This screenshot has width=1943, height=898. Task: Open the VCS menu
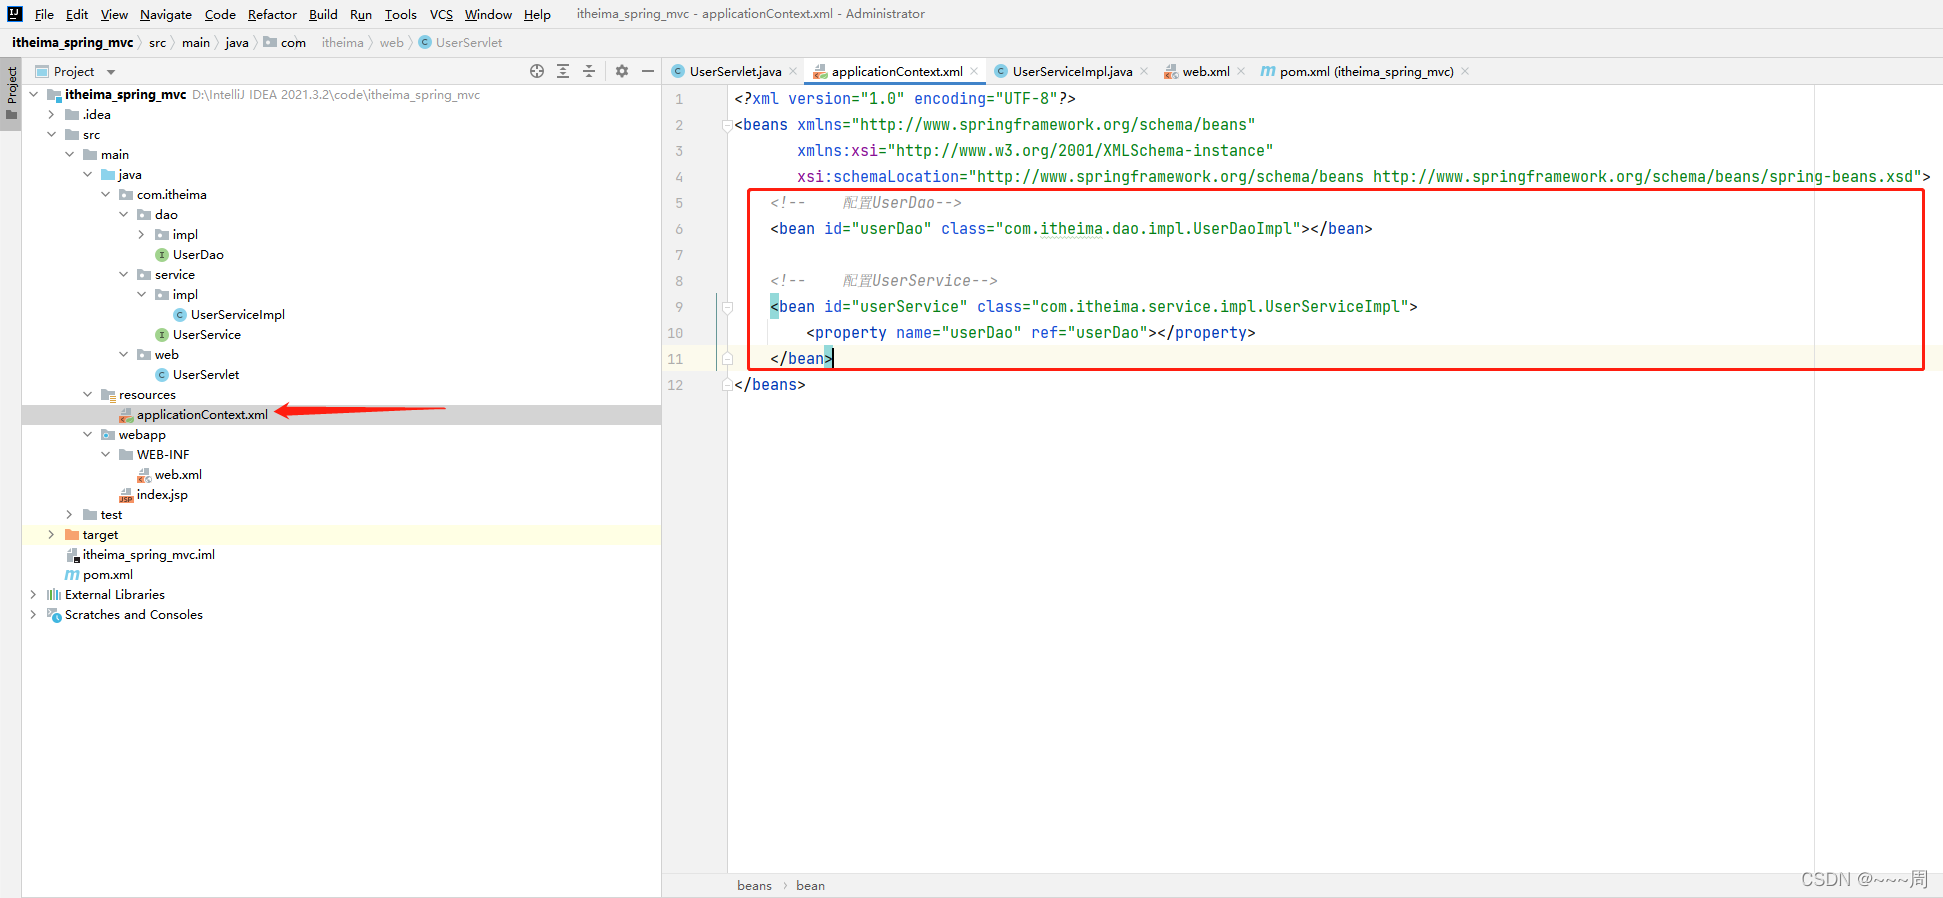(x=441, y=14)
